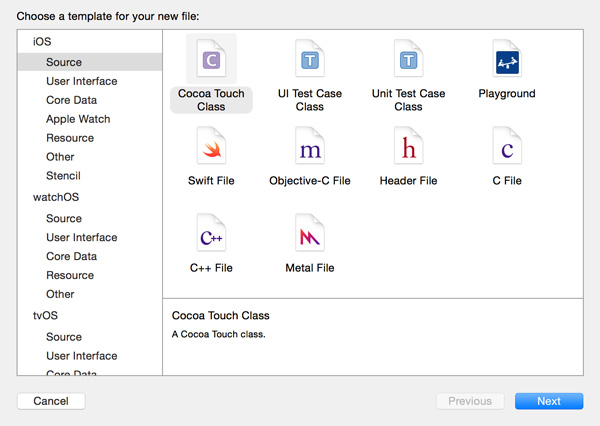Click the Next button
Image resolution: width=600 pixels, height=426 pixels.
pos(549,401)
